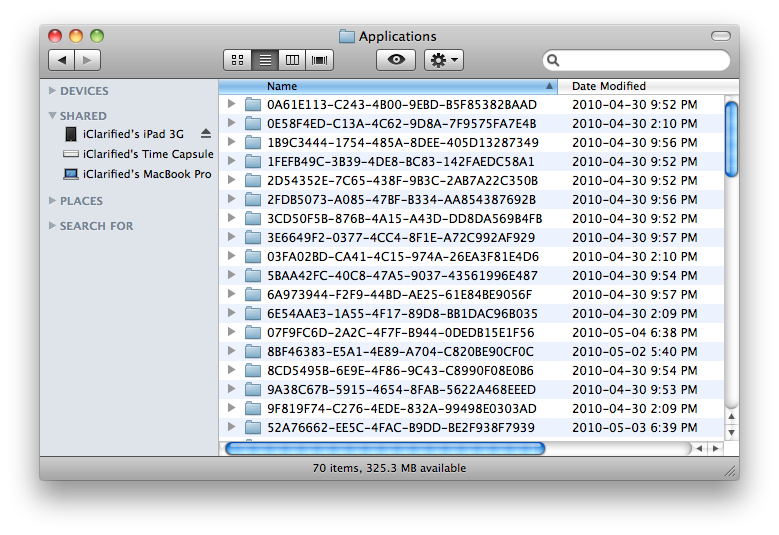Viewport: 779px width, 535px height.
Task: Select iClarified's MacBook Pro in sidebar
Action: pos(147,174)
